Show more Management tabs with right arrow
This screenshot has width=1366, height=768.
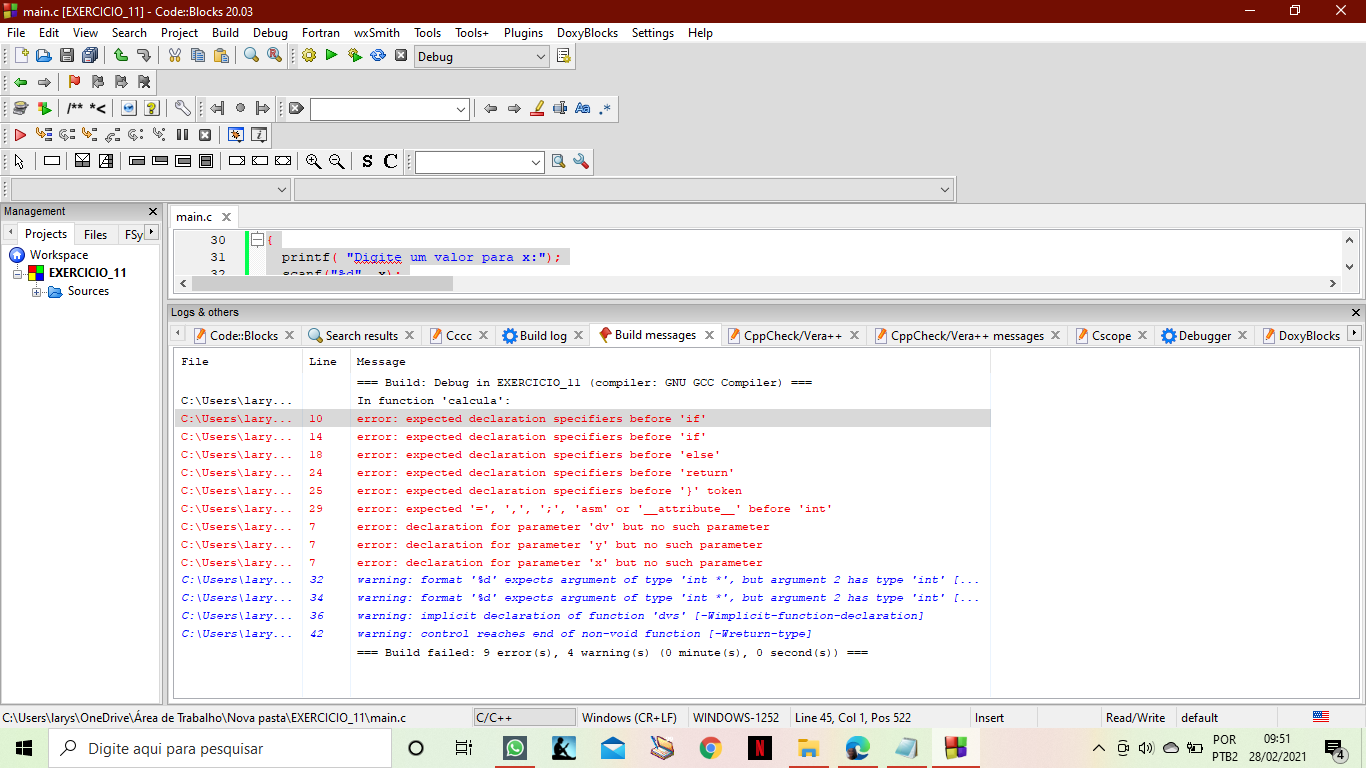coord(151,232)
